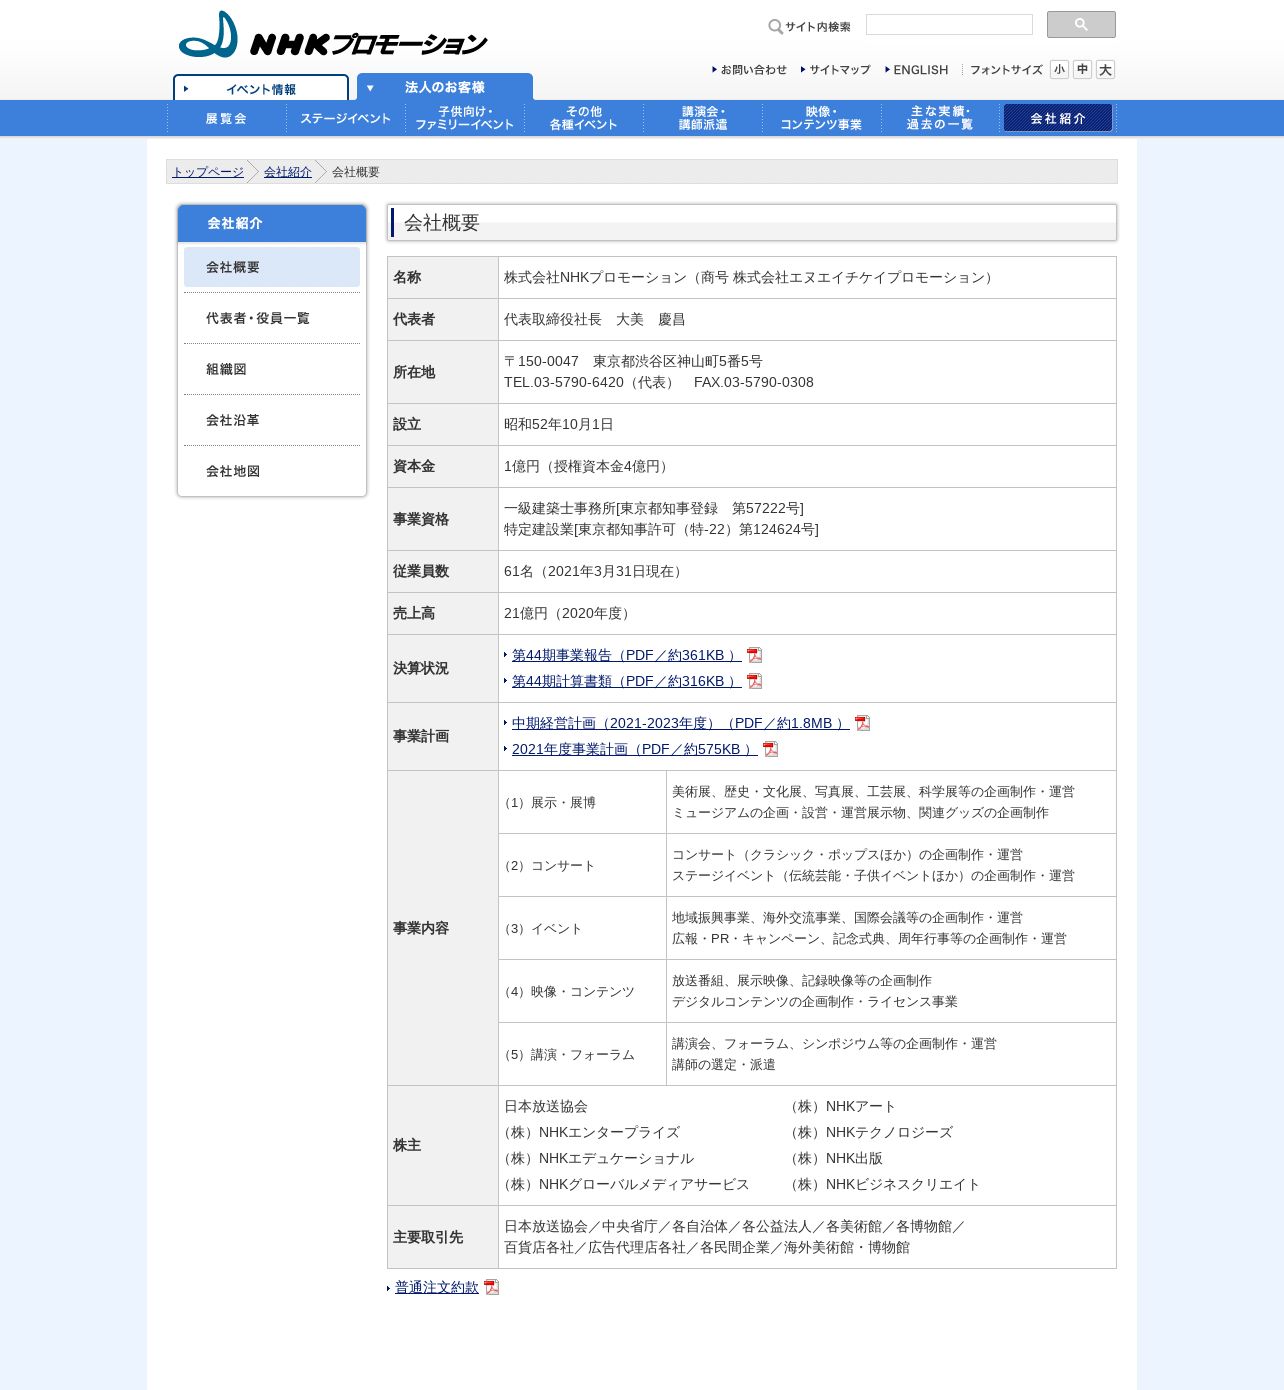
Task: Open その他各種イベント menu item
Action: click(584, 118)
